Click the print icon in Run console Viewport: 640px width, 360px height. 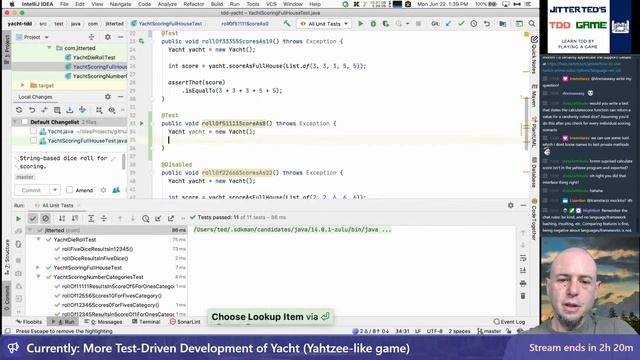[x=523, y=283]
